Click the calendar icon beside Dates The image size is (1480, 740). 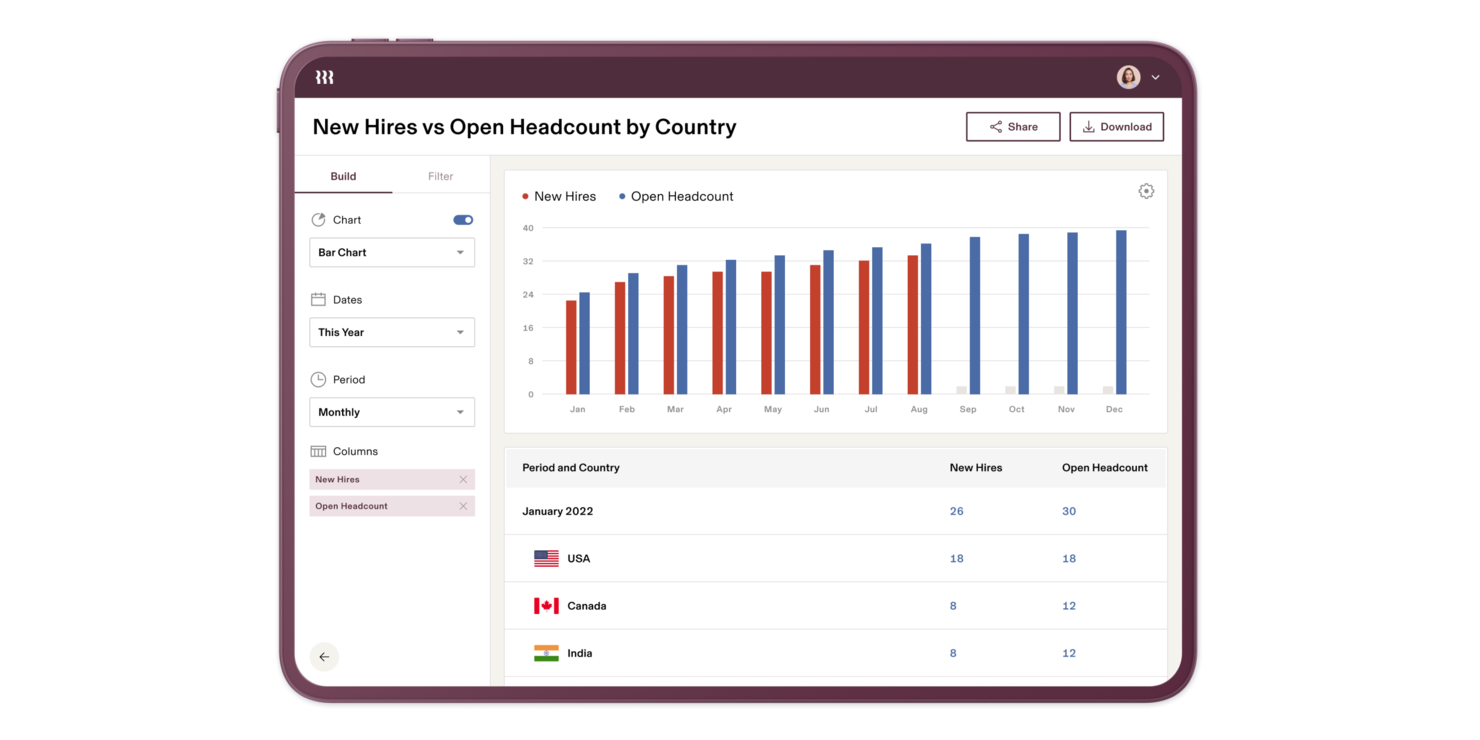(x=319, y=299)
